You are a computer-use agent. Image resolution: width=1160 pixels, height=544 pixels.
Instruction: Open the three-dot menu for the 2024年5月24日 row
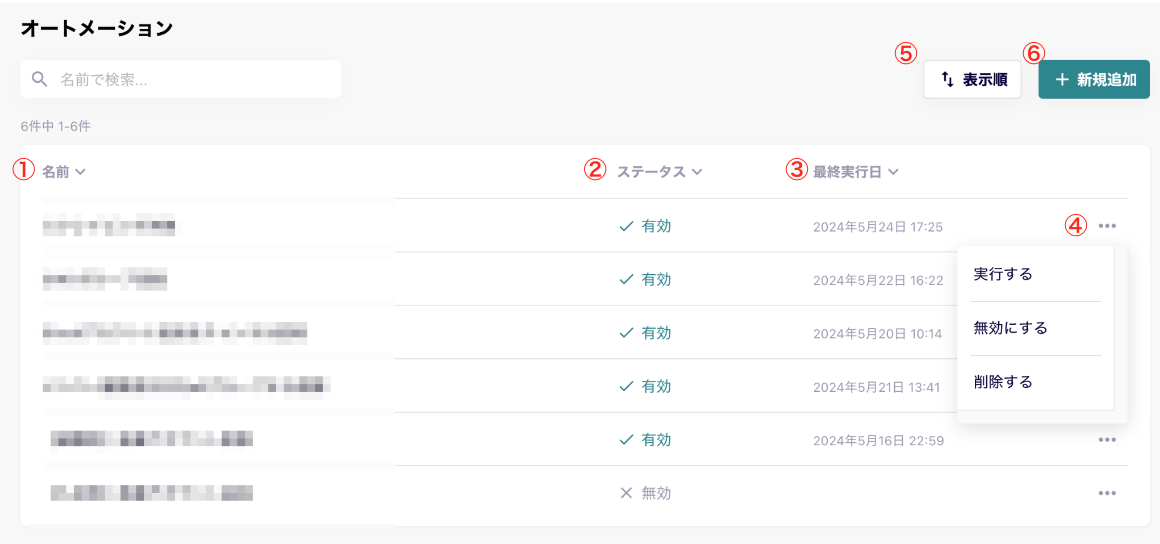[1106, 226]
